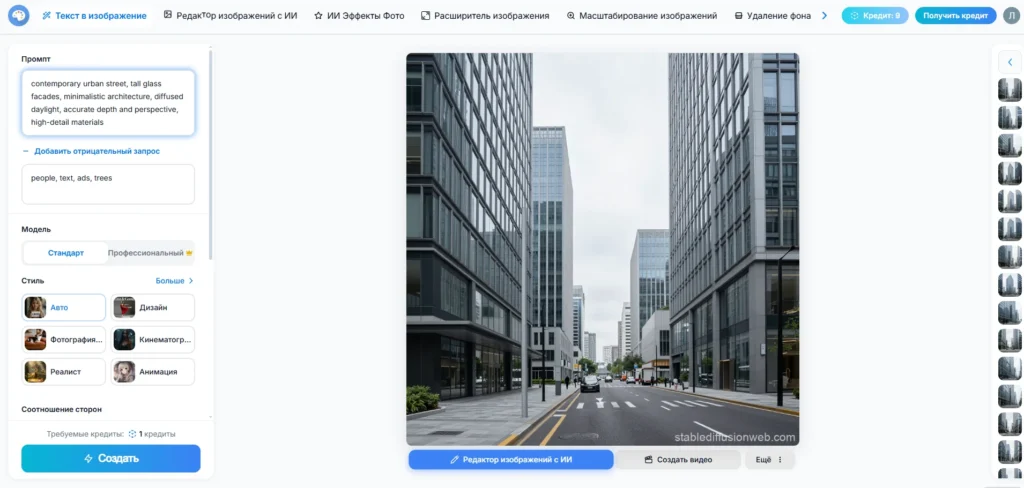Click the Модель section label
This screenshot has height=488, width=1024.
[x=36, y=229]
